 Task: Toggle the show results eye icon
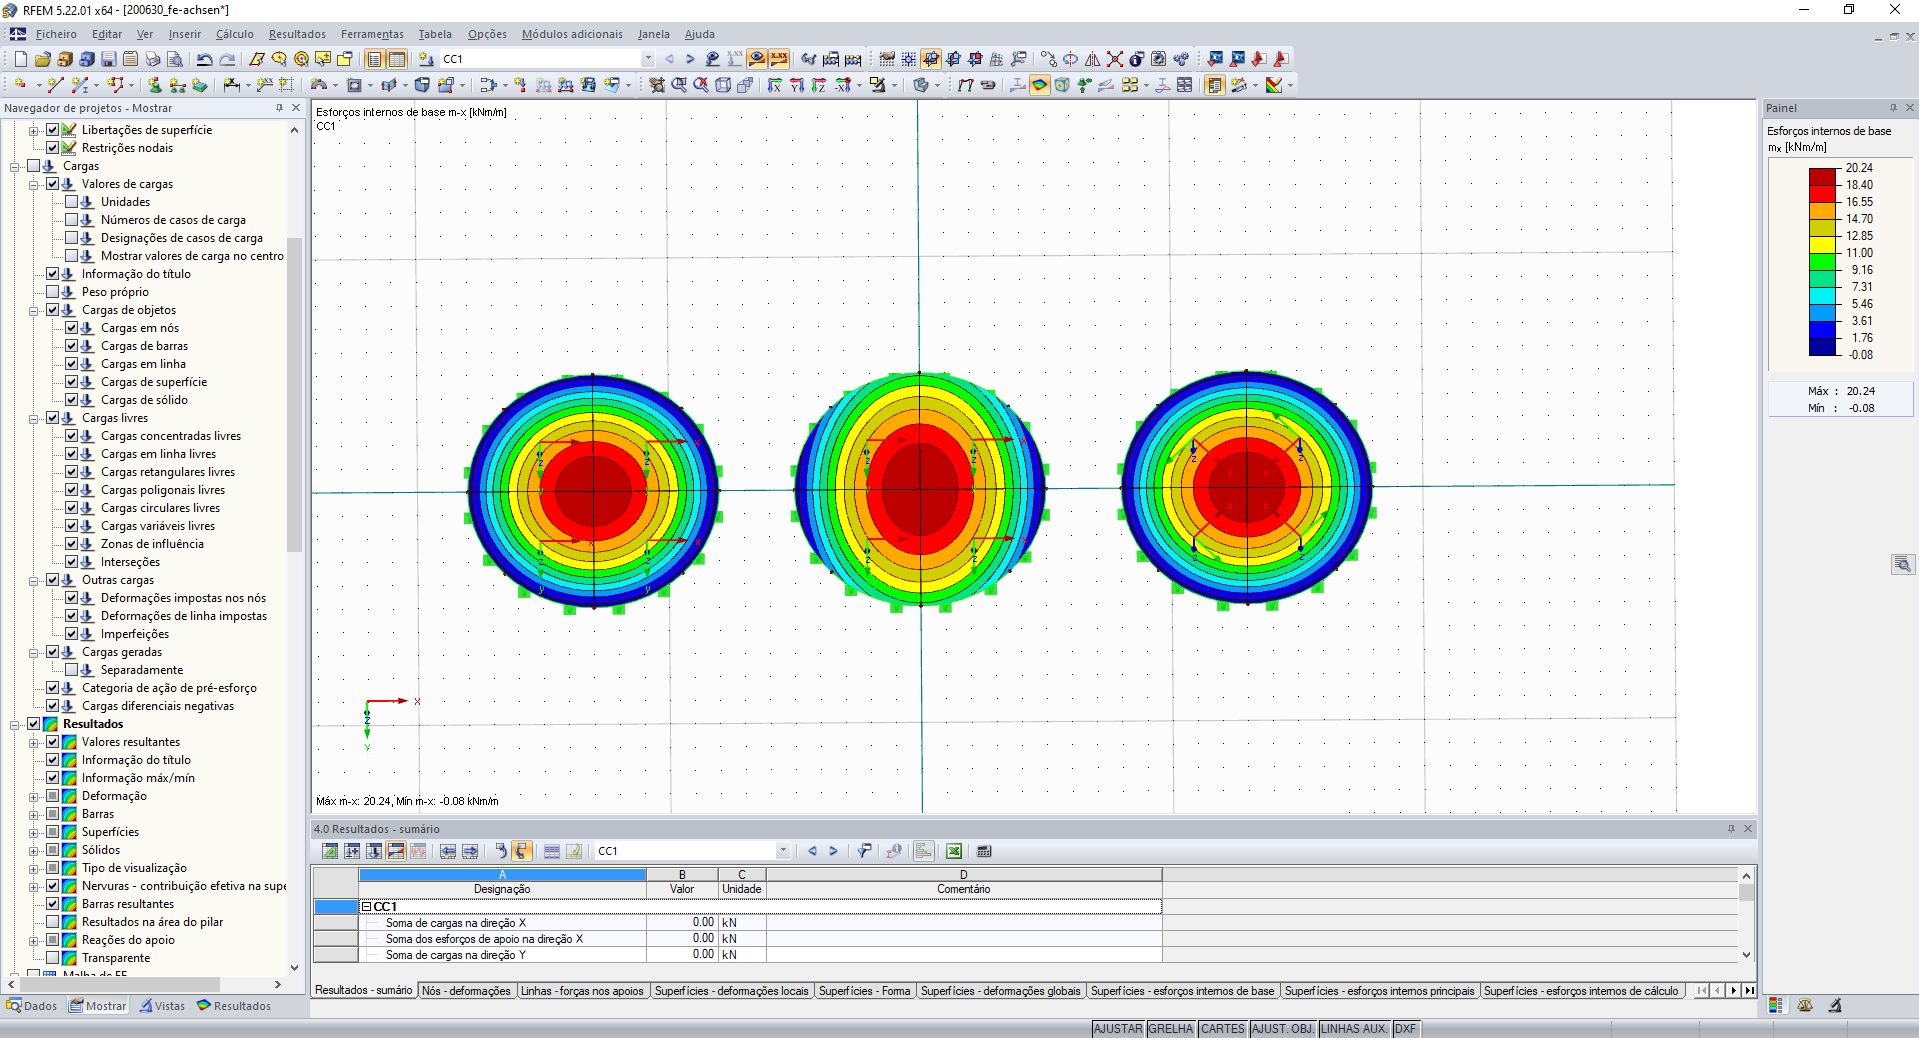click(x=757, y=59)
